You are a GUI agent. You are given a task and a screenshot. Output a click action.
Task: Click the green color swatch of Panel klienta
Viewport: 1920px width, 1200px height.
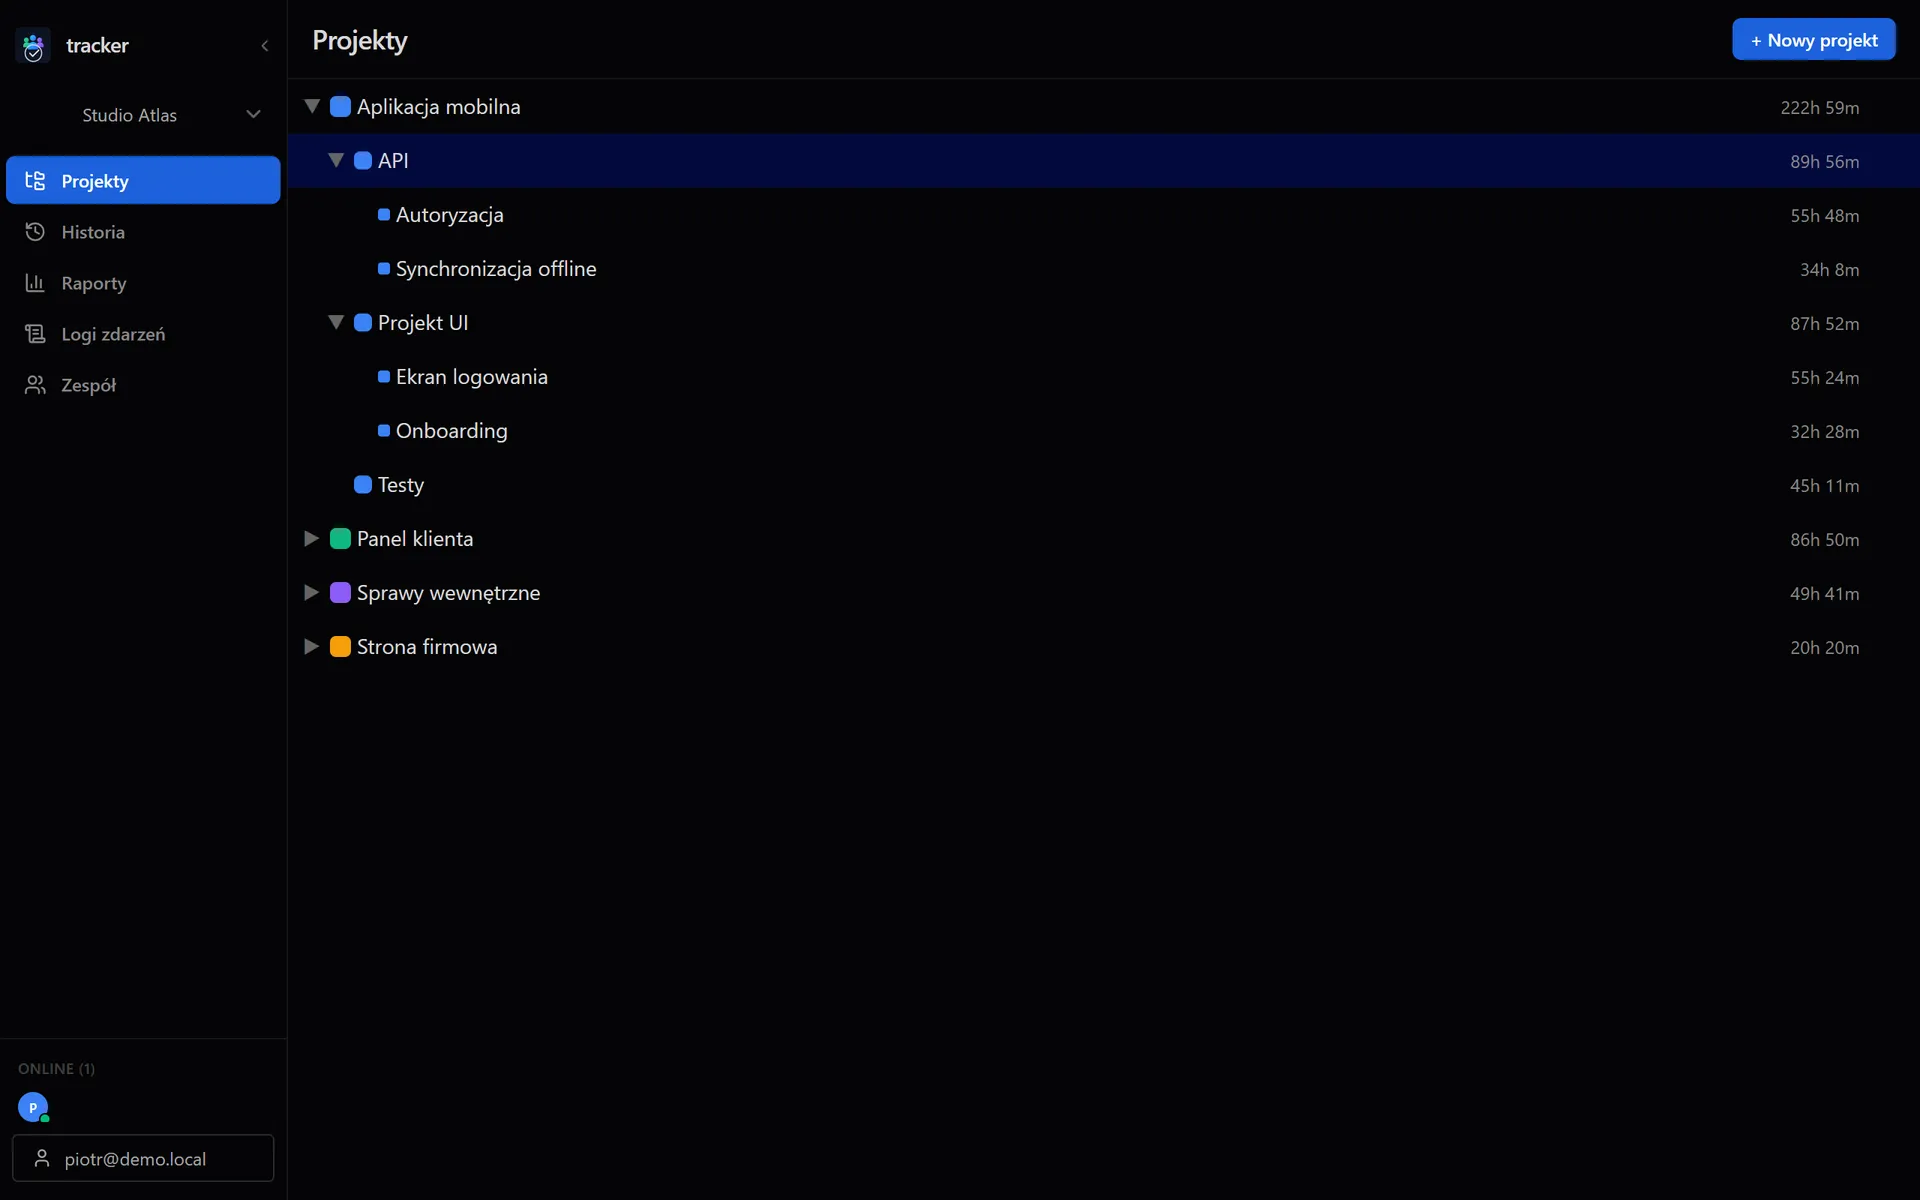tap(340, 538)
